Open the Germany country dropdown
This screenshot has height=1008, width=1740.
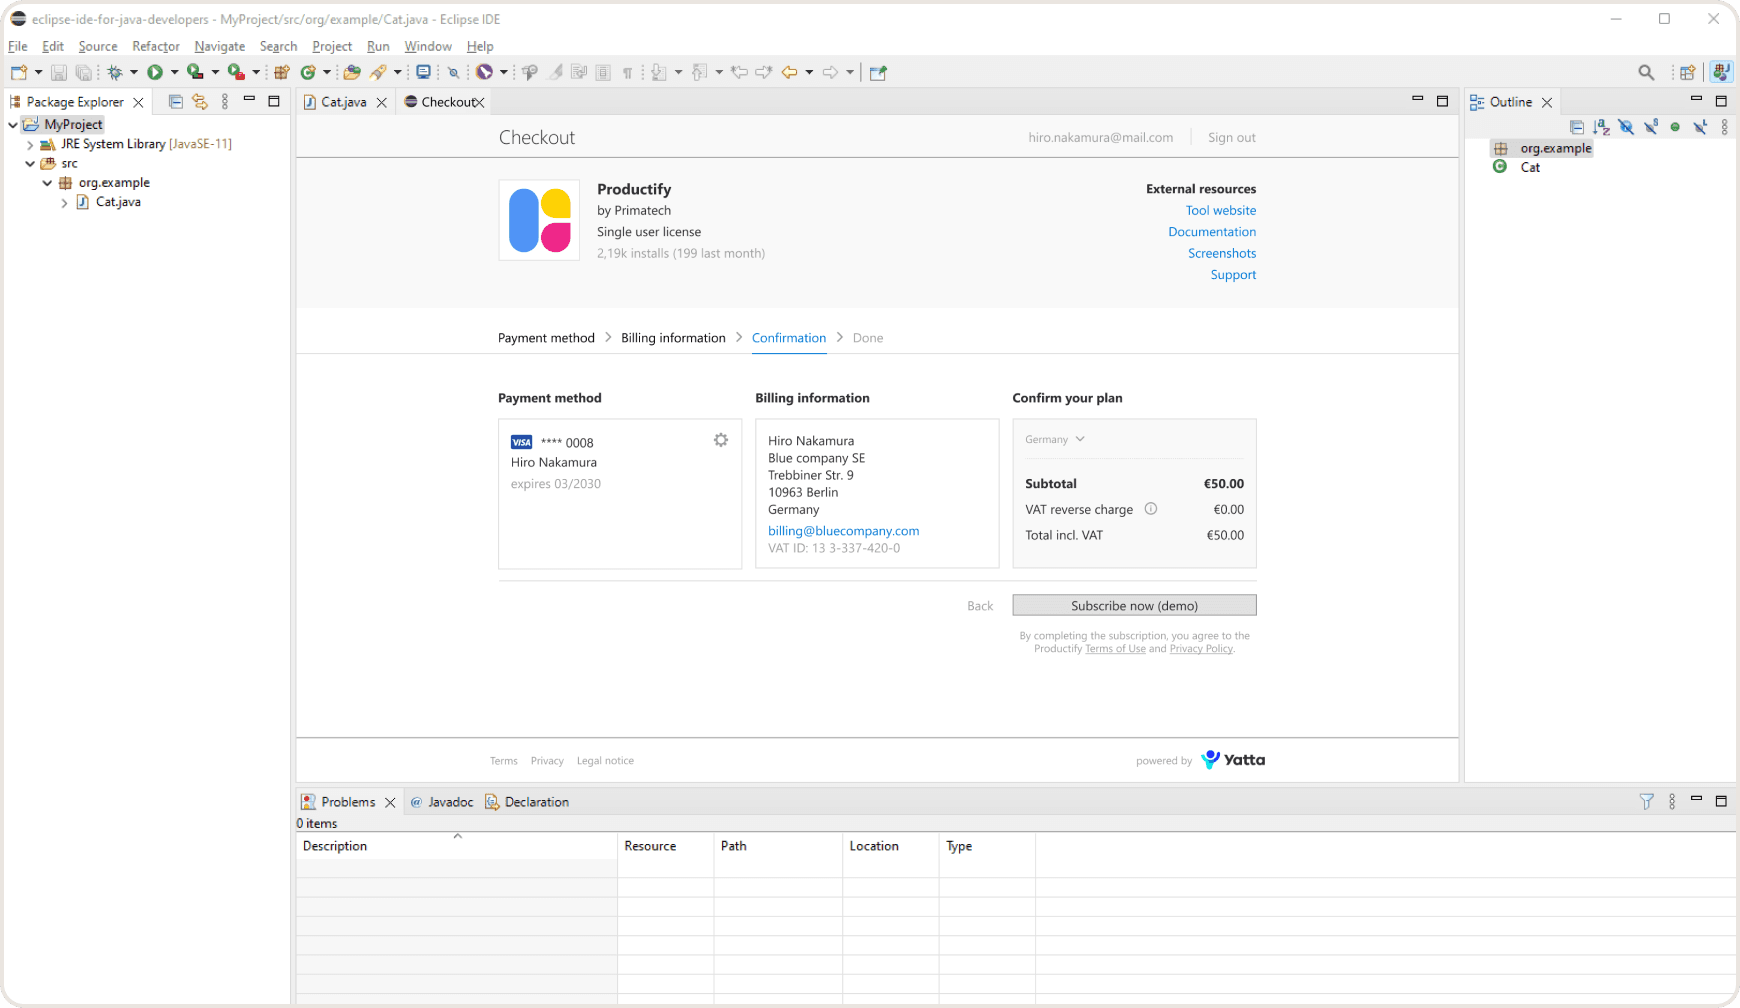tap(1055, 440)
